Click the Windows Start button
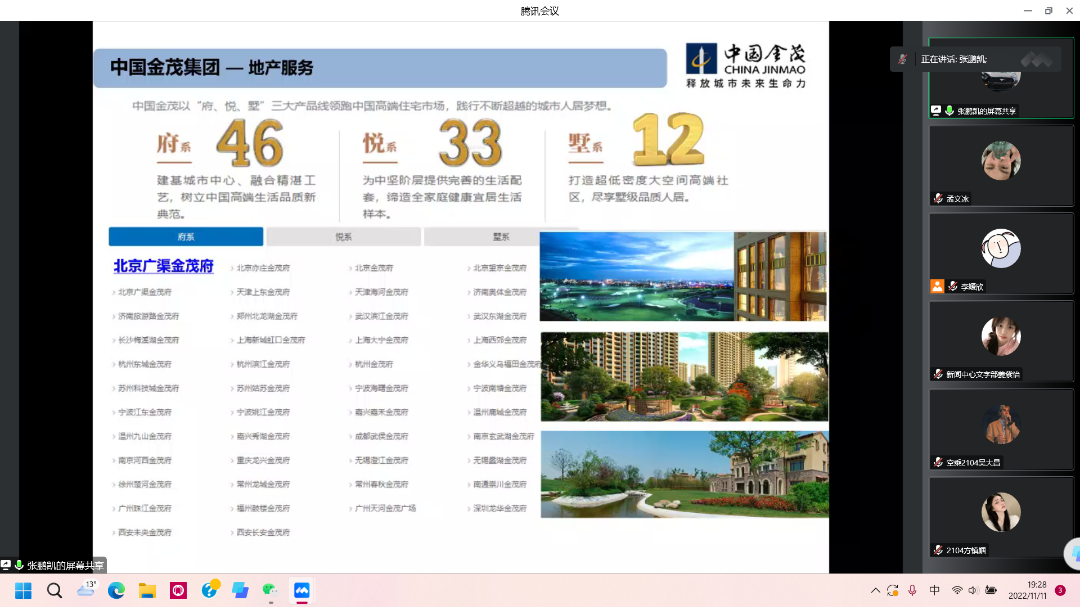1080x607 pixels. [23, 590]
